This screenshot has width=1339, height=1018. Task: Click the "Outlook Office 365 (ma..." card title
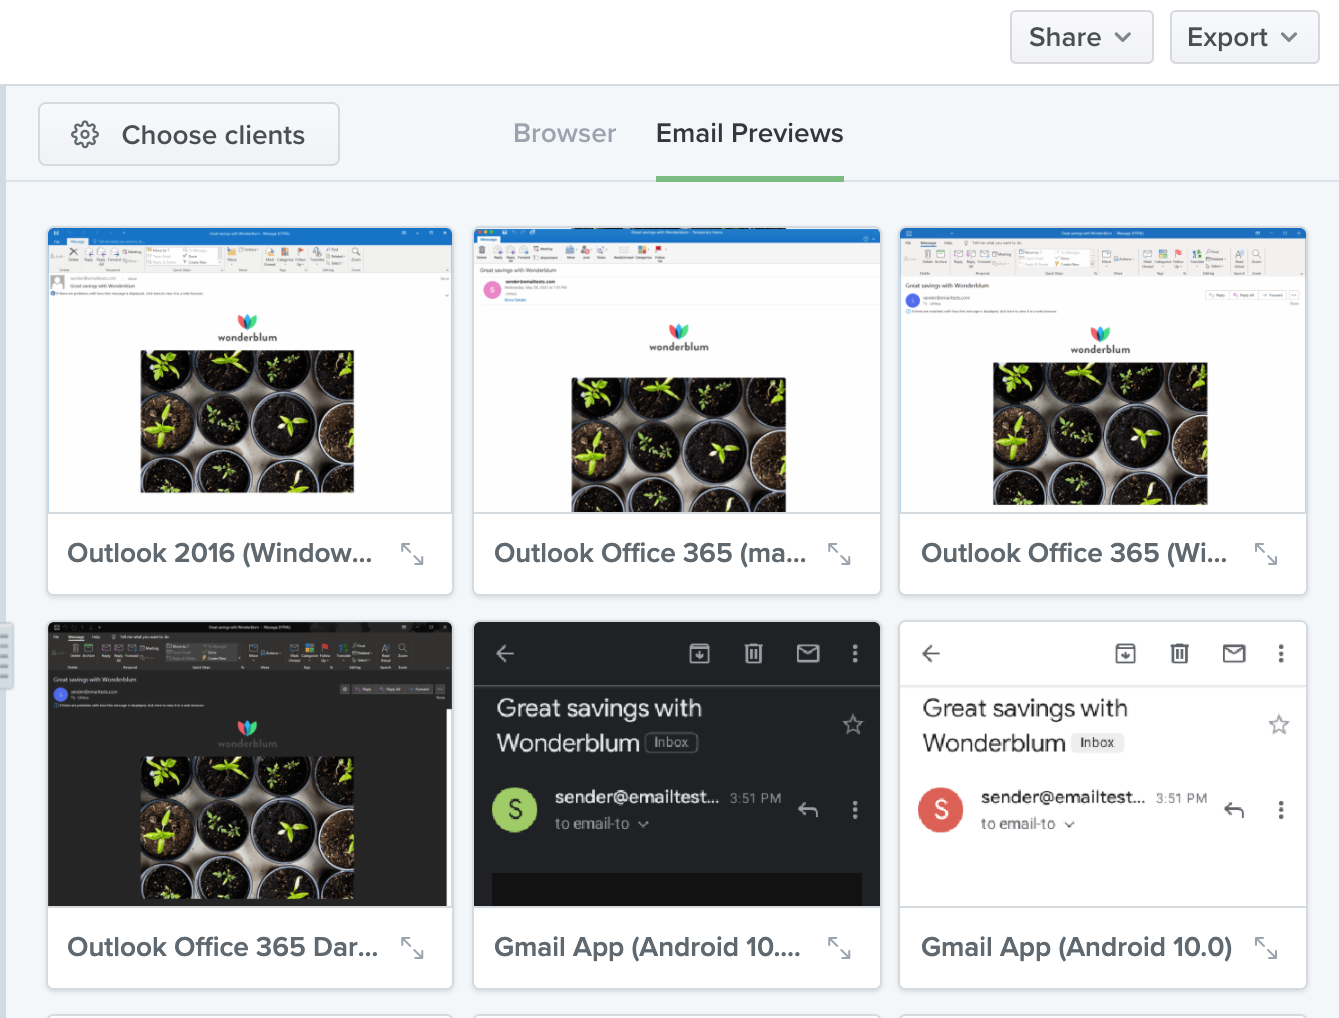(x=650, y=553)
